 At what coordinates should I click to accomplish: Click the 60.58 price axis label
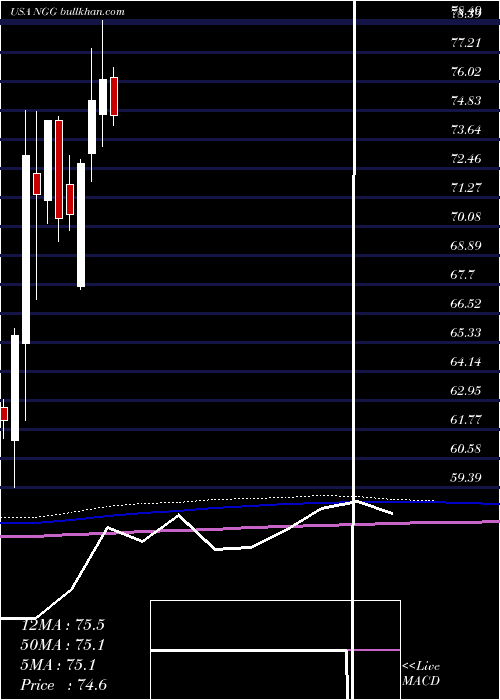tap(466, 449)
